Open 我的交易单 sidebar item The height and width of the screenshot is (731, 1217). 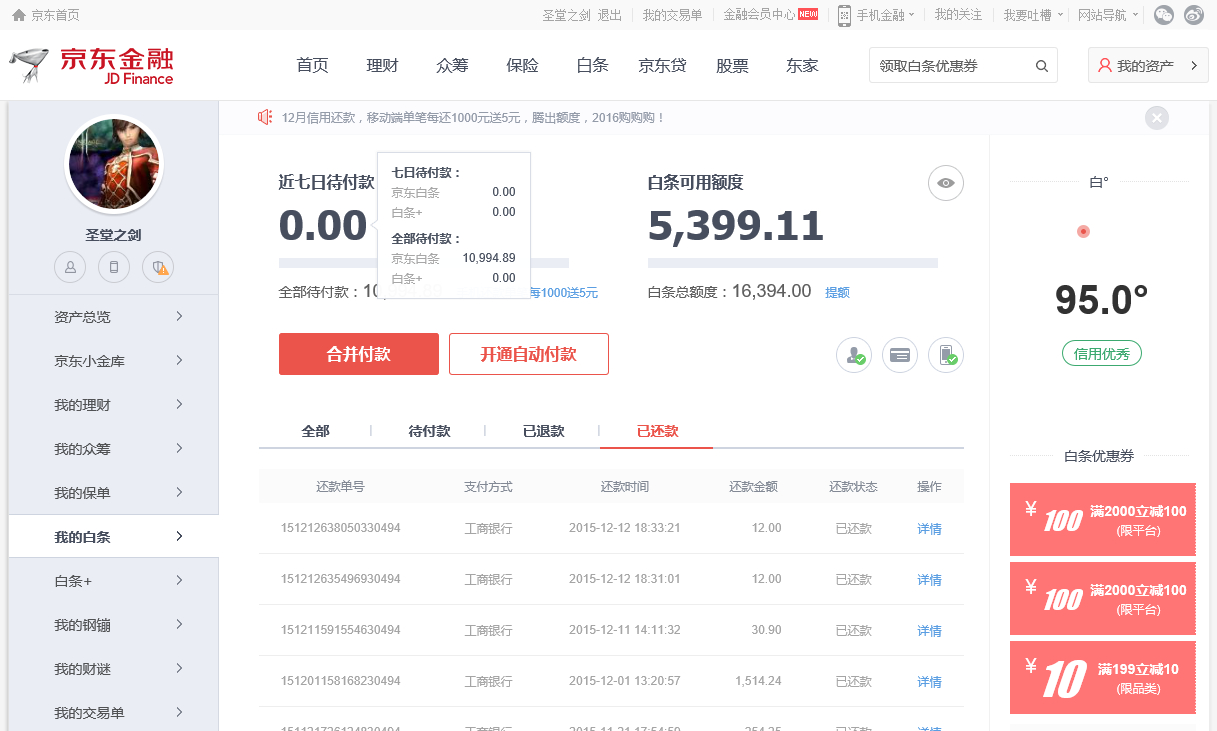pos(113,713)
